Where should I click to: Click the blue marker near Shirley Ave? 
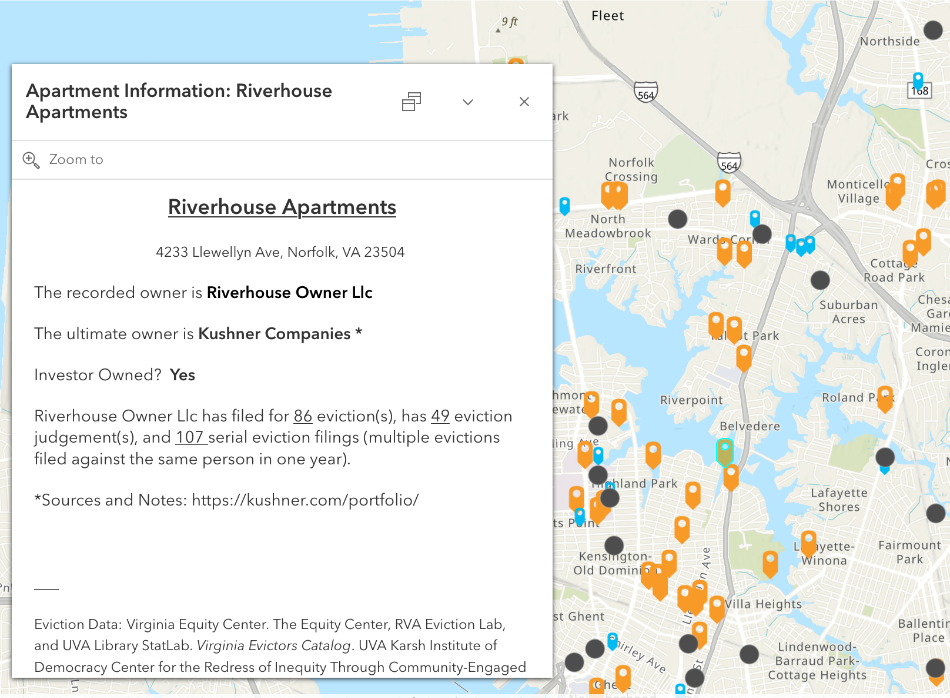[613, 641]
